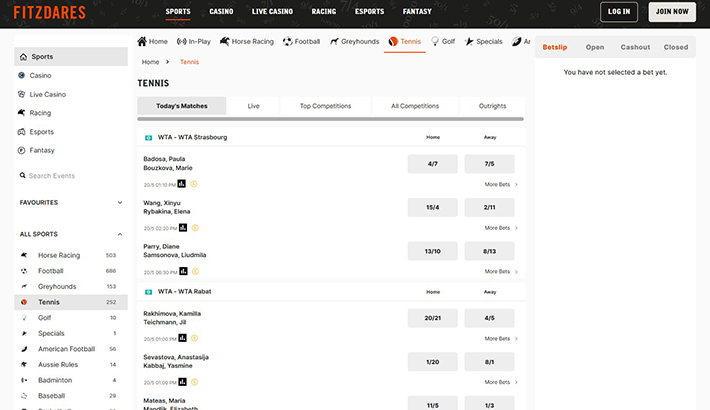Select Aussie Rules in sports list
The image size is (710, 410).
point(71,365)
